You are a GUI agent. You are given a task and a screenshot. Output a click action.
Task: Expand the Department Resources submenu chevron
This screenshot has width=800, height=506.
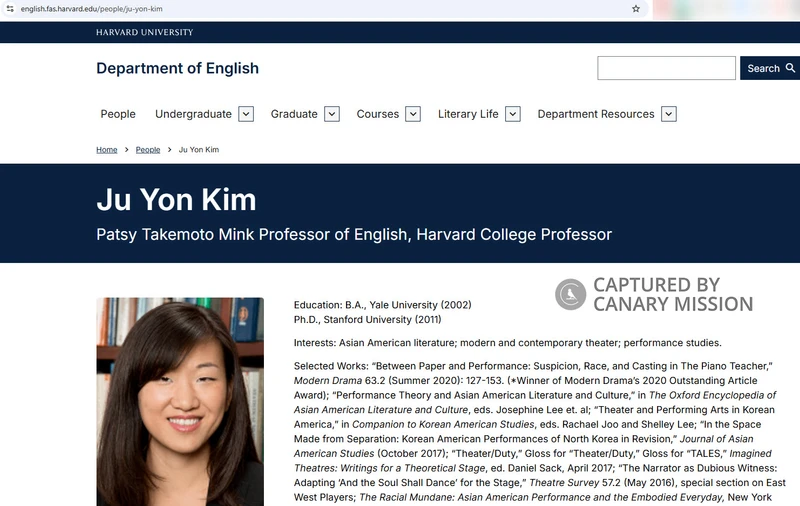pyautogui.click(x=669, y=114)
